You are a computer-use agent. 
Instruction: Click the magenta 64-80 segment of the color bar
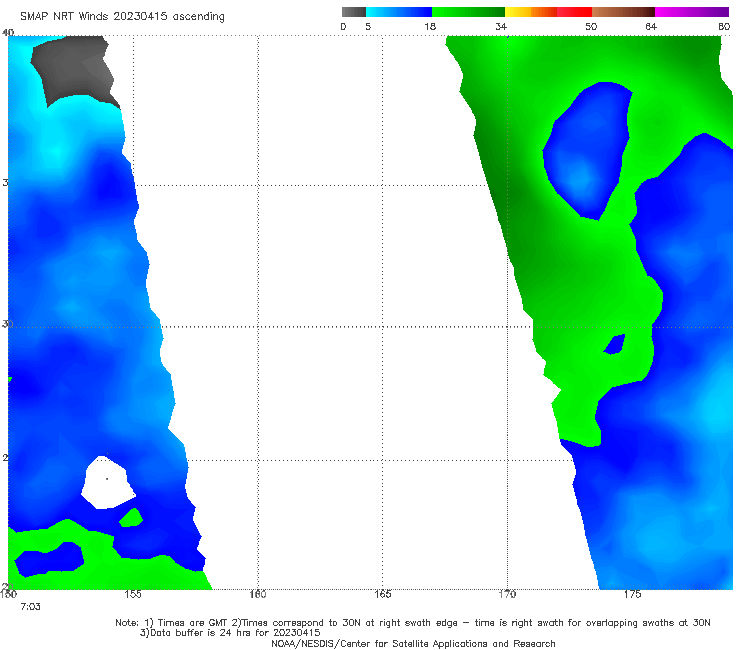tap(692, 12)
